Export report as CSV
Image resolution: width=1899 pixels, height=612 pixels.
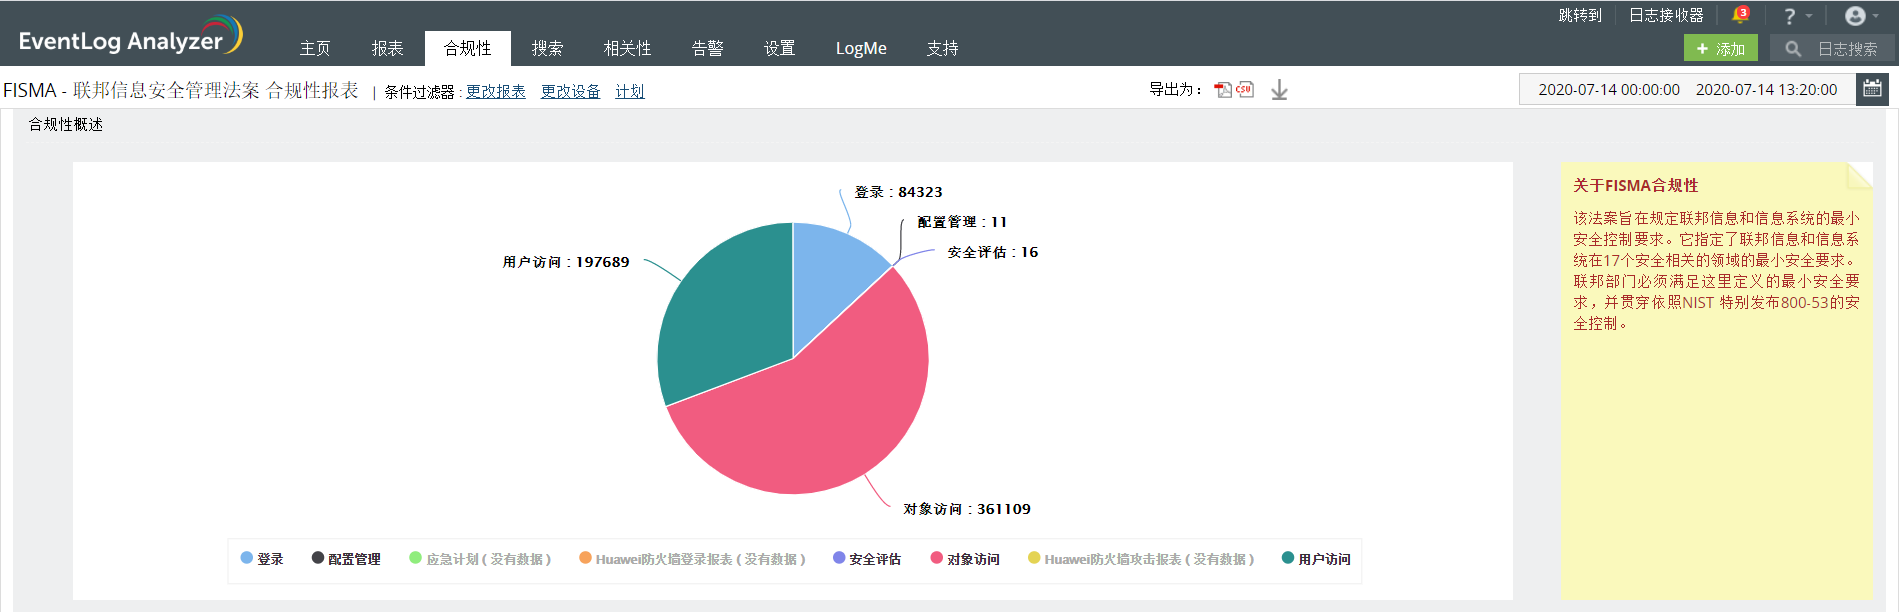pyautogui.click(x=1245, y=90)
